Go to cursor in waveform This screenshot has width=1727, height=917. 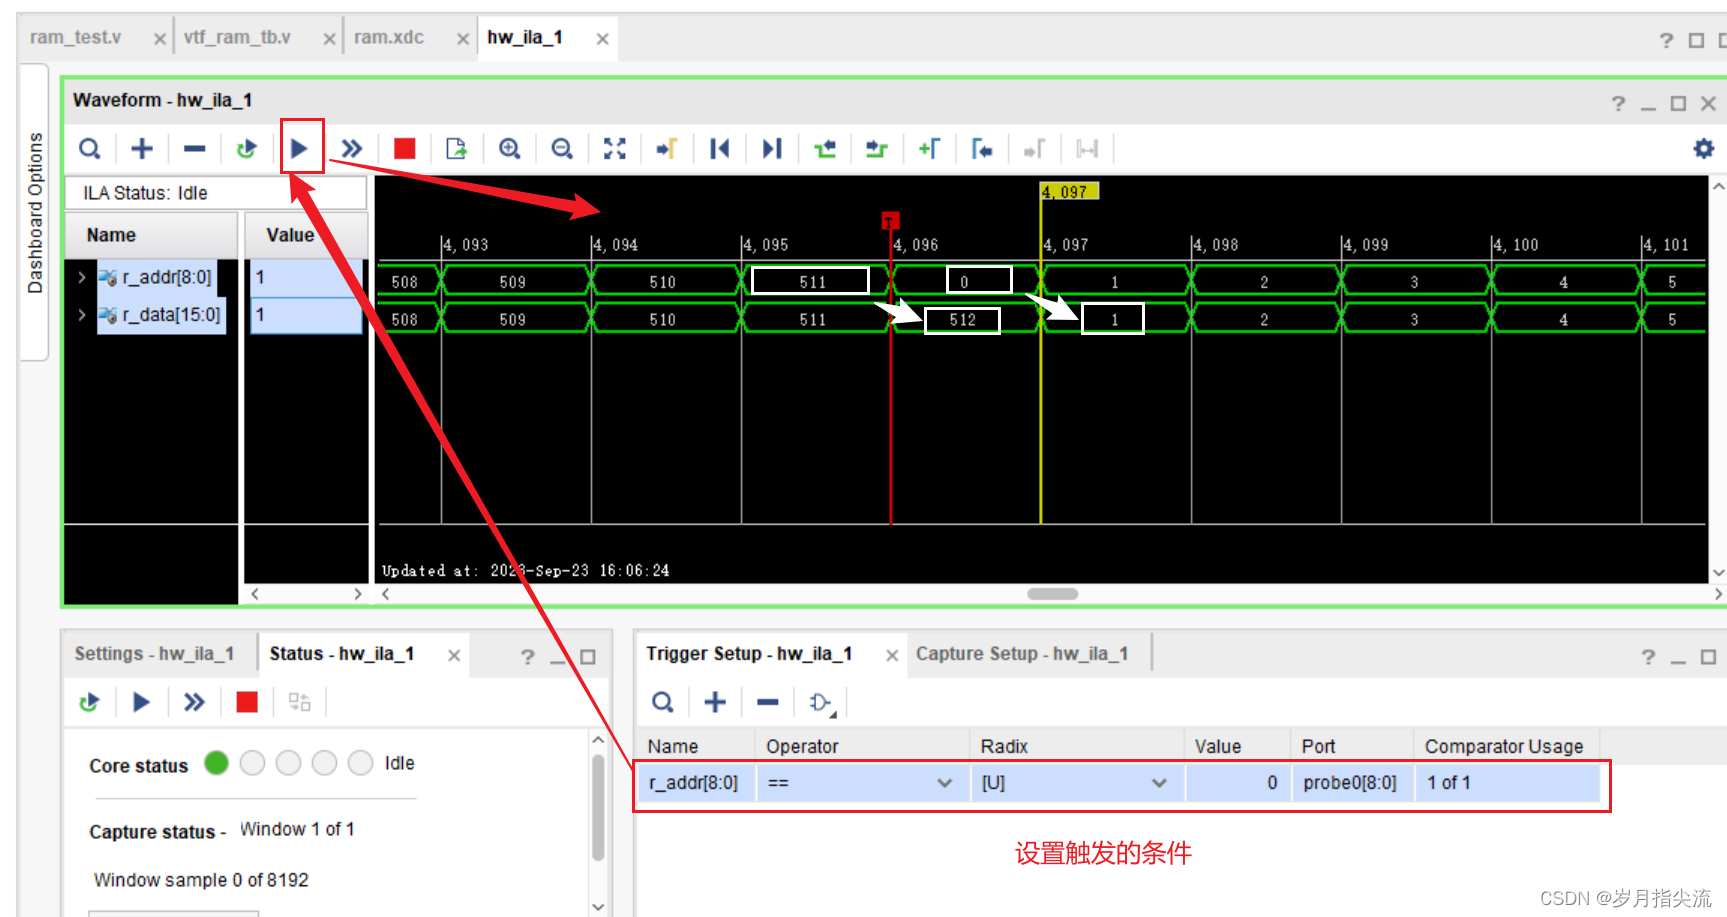point(667,149)
